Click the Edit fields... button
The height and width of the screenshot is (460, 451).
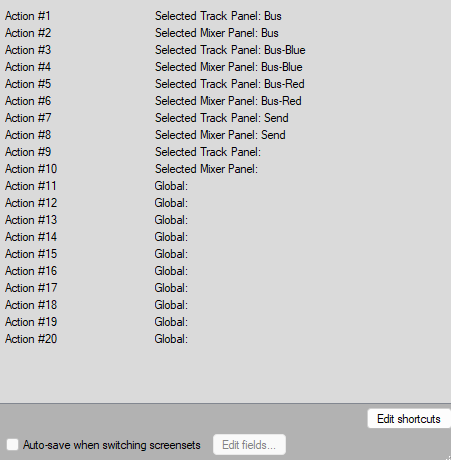(249, 445)
